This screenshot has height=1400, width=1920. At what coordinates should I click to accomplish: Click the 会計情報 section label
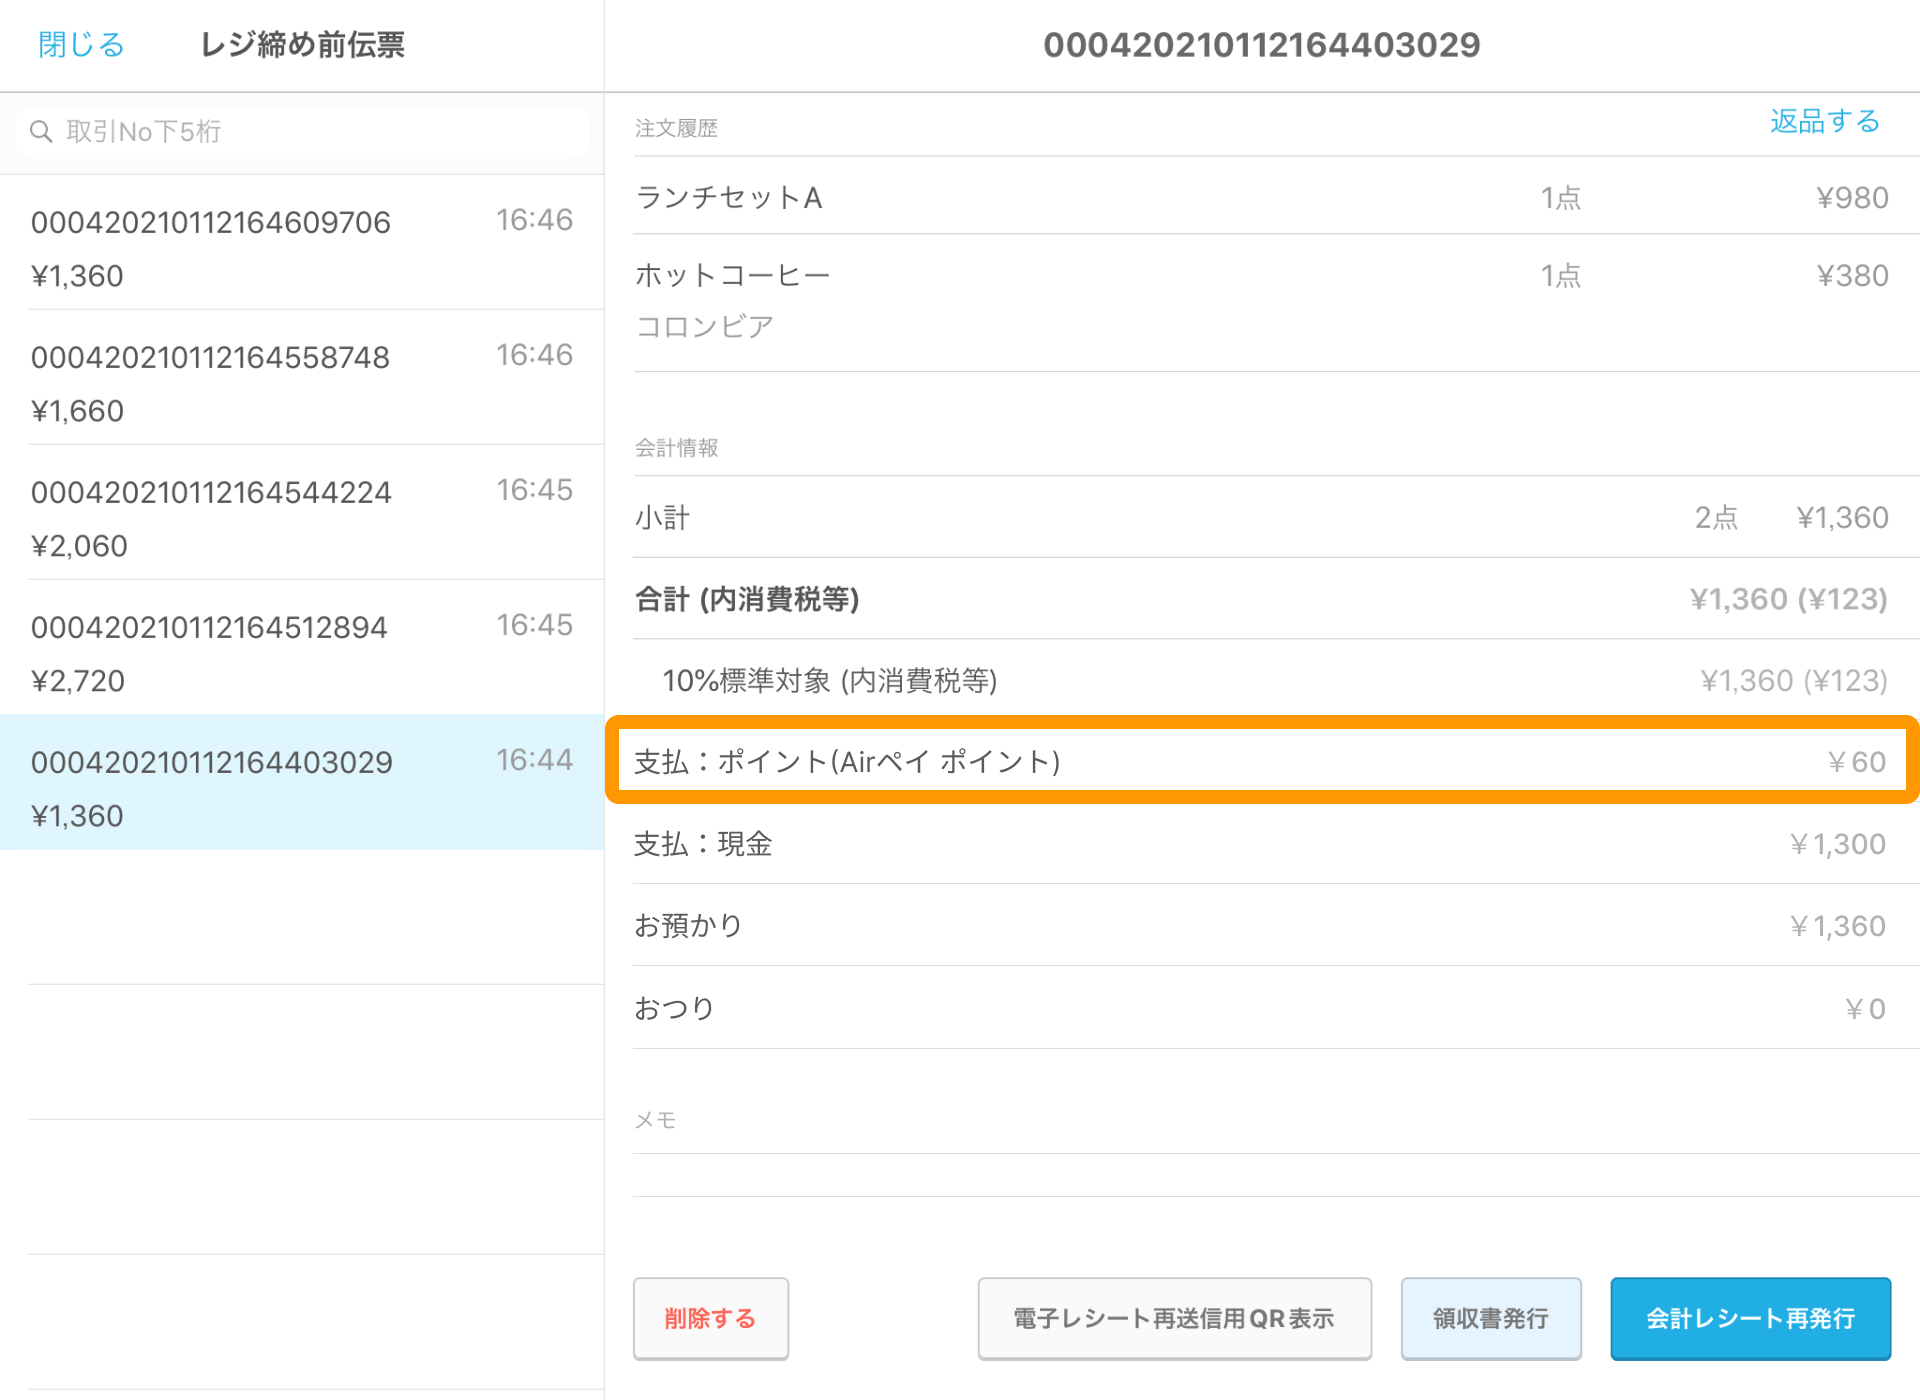[676, 448]
